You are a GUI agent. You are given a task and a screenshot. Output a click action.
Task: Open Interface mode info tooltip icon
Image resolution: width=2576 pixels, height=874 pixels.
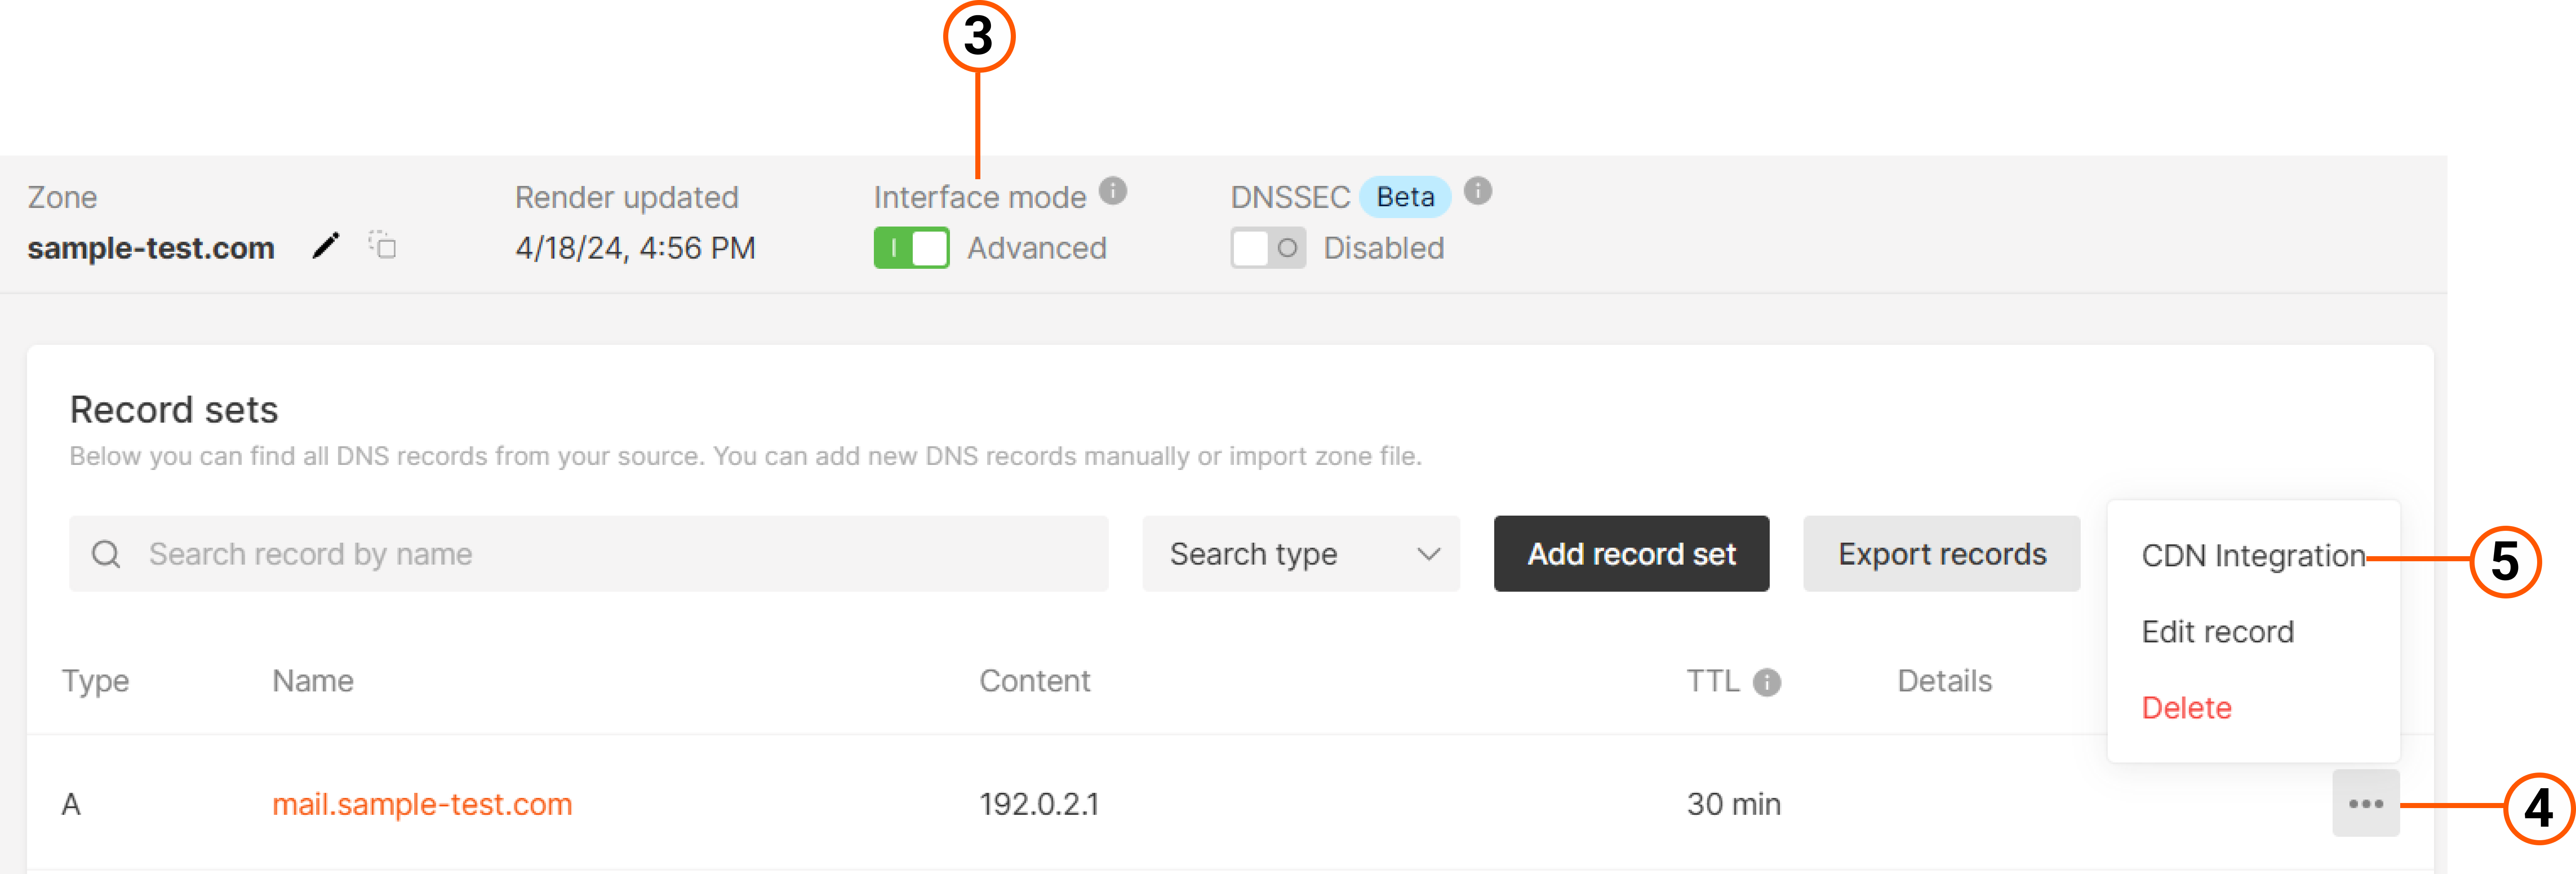pos(1113,190)
